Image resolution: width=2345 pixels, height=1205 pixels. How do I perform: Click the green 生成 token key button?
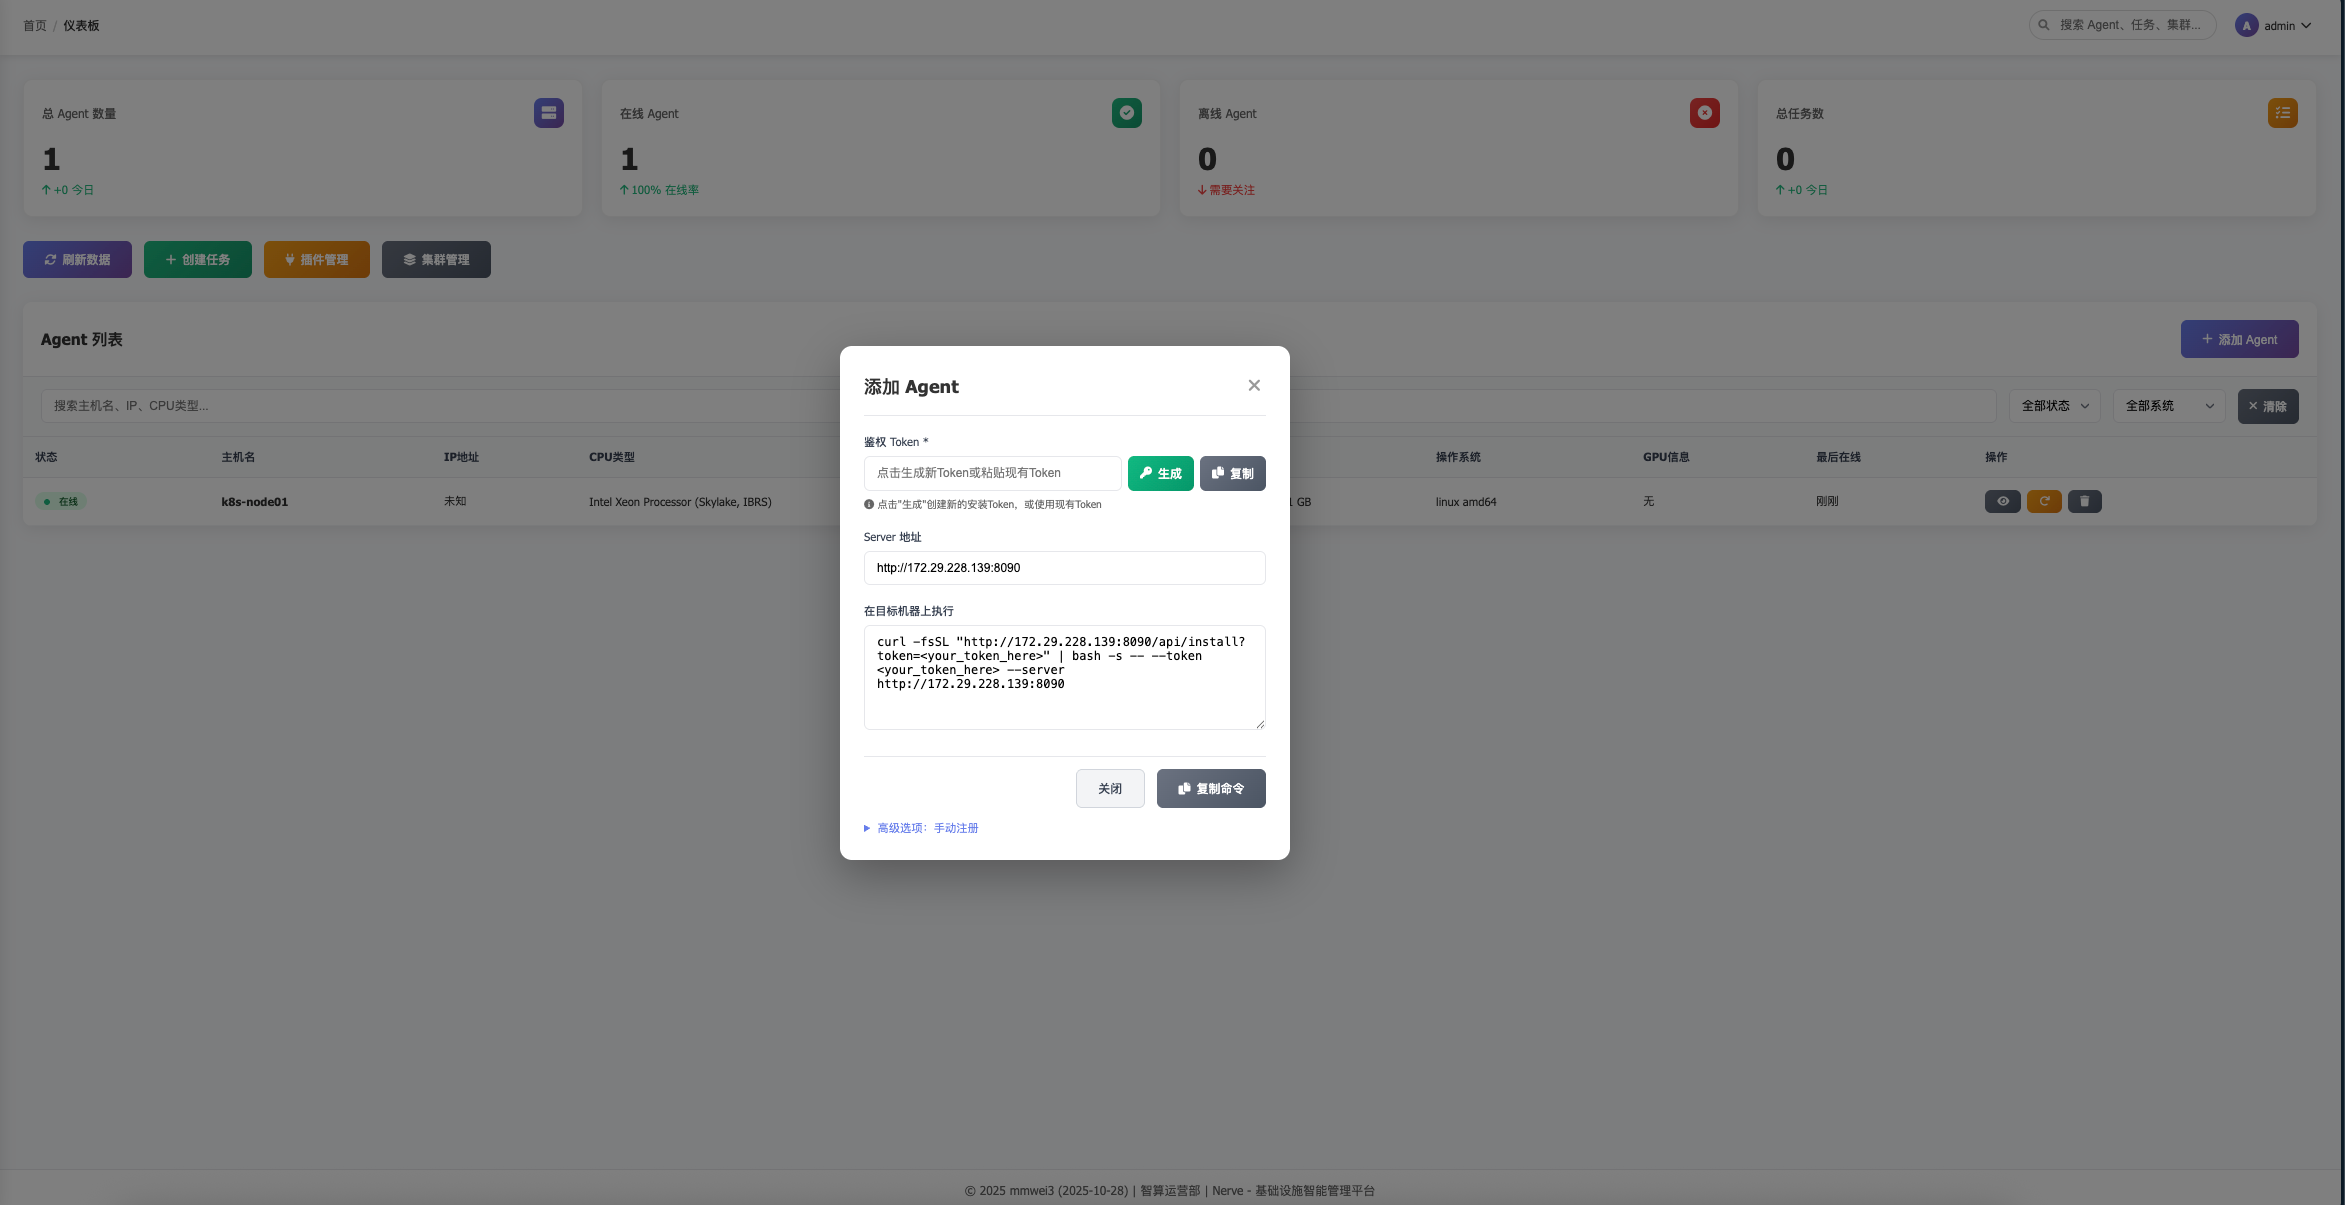(x=1160, y=473)
